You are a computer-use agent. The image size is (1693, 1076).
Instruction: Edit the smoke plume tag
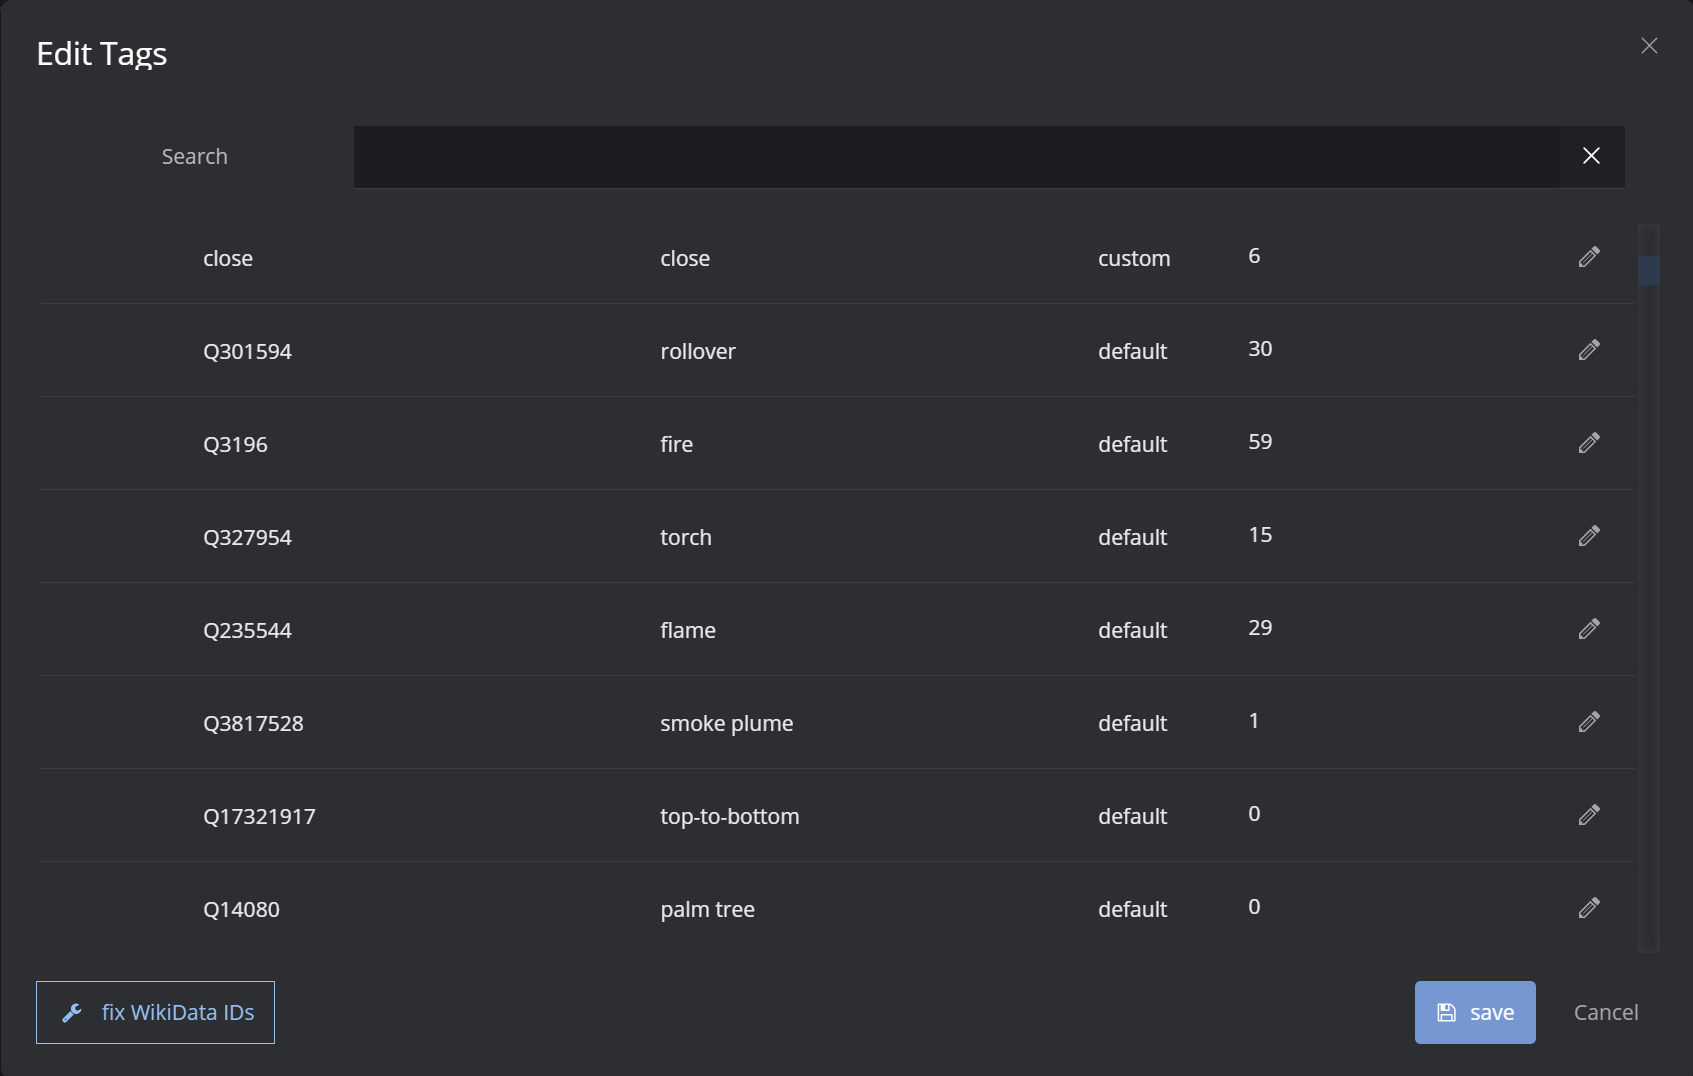[x=1588, y=722]
